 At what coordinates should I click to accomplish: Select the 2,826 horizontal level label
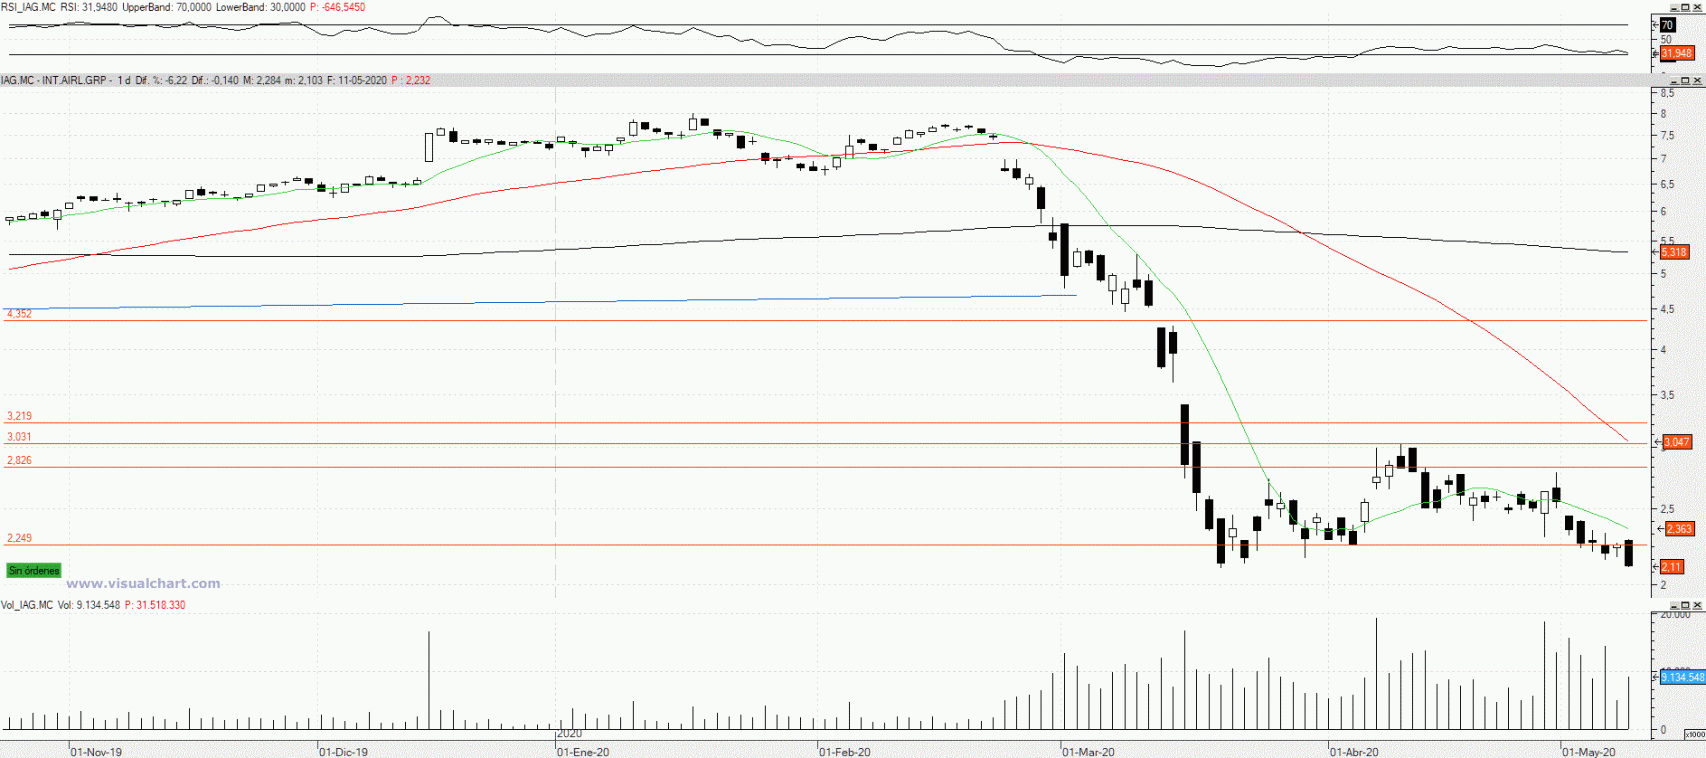[19, 461]
